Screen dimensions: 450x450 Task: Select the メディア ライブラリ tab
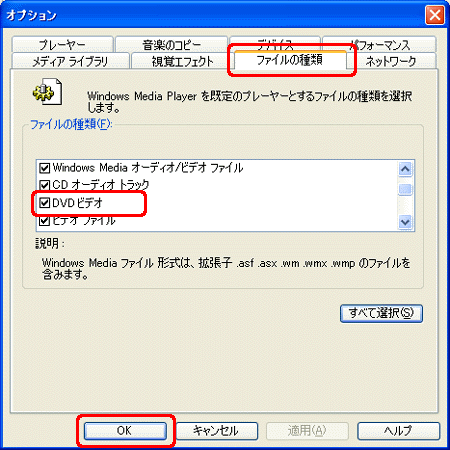70,61
